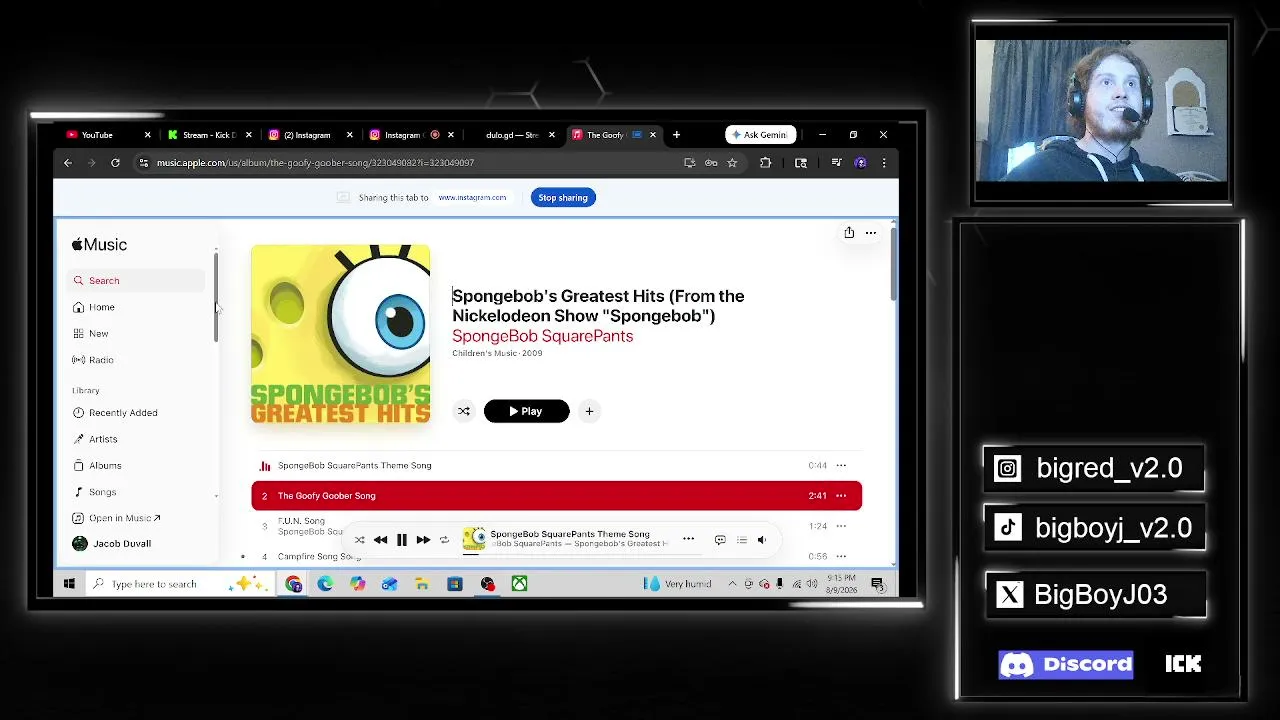Open more options for F.U.N. Song row
1280x720 pixels.
click(841, 526)
